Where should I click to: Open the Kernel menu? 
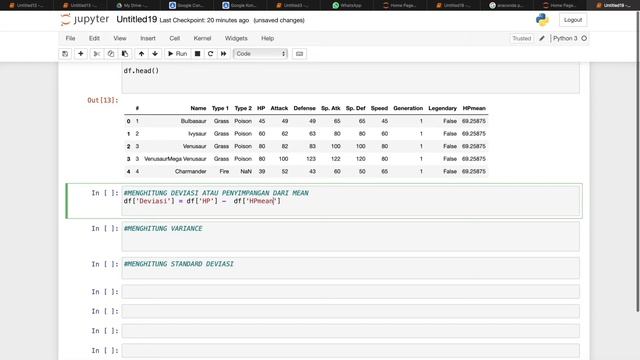(202, 38)
